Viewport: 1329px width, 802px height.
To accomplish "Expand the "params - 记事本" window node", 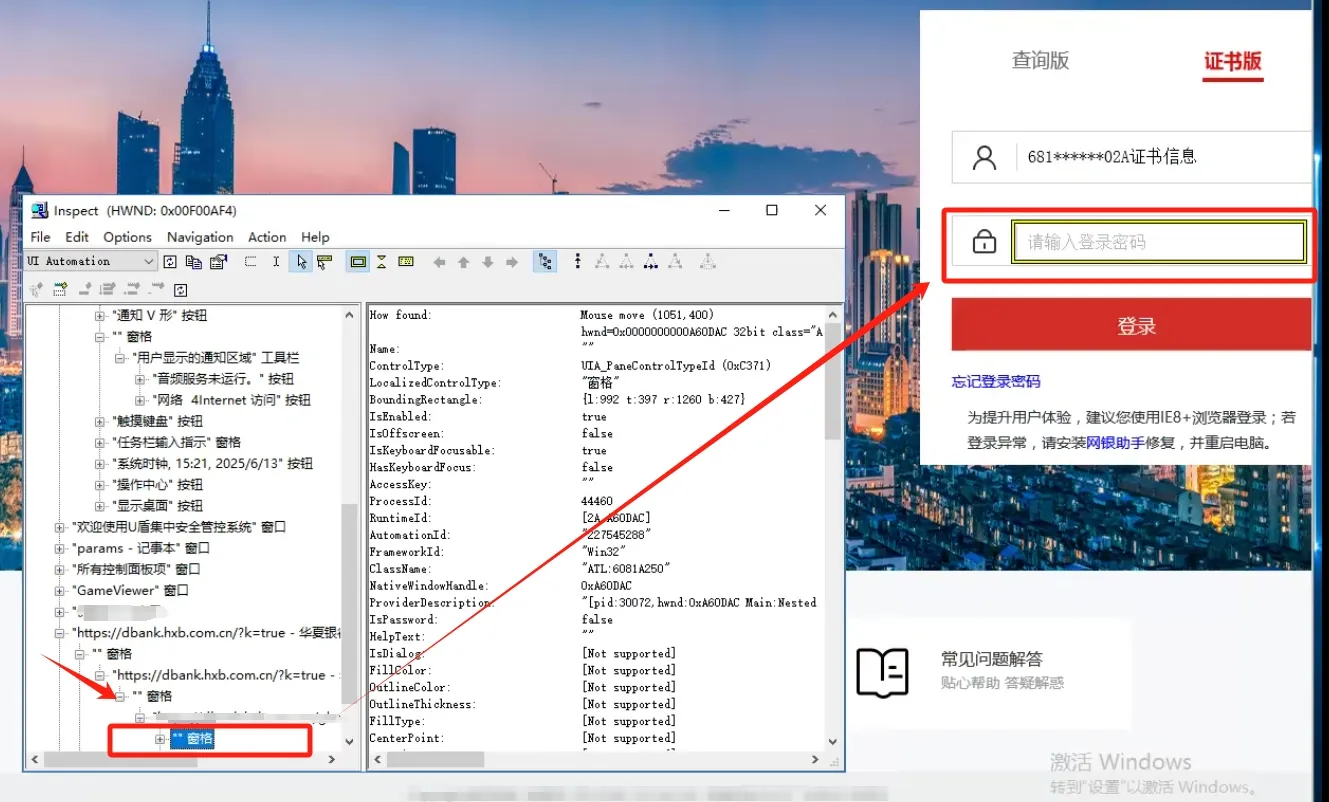I will point(60,548).
